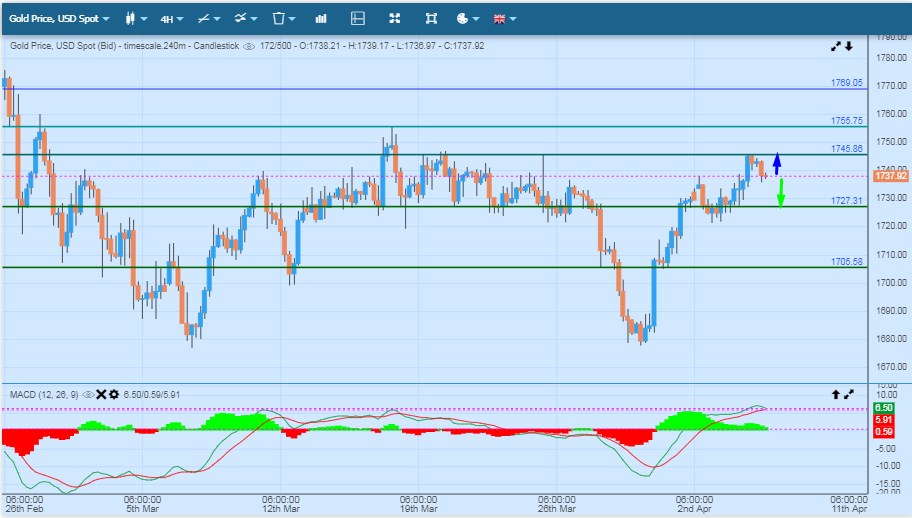Open the UK flag language menu

click(x=504, y=18)
